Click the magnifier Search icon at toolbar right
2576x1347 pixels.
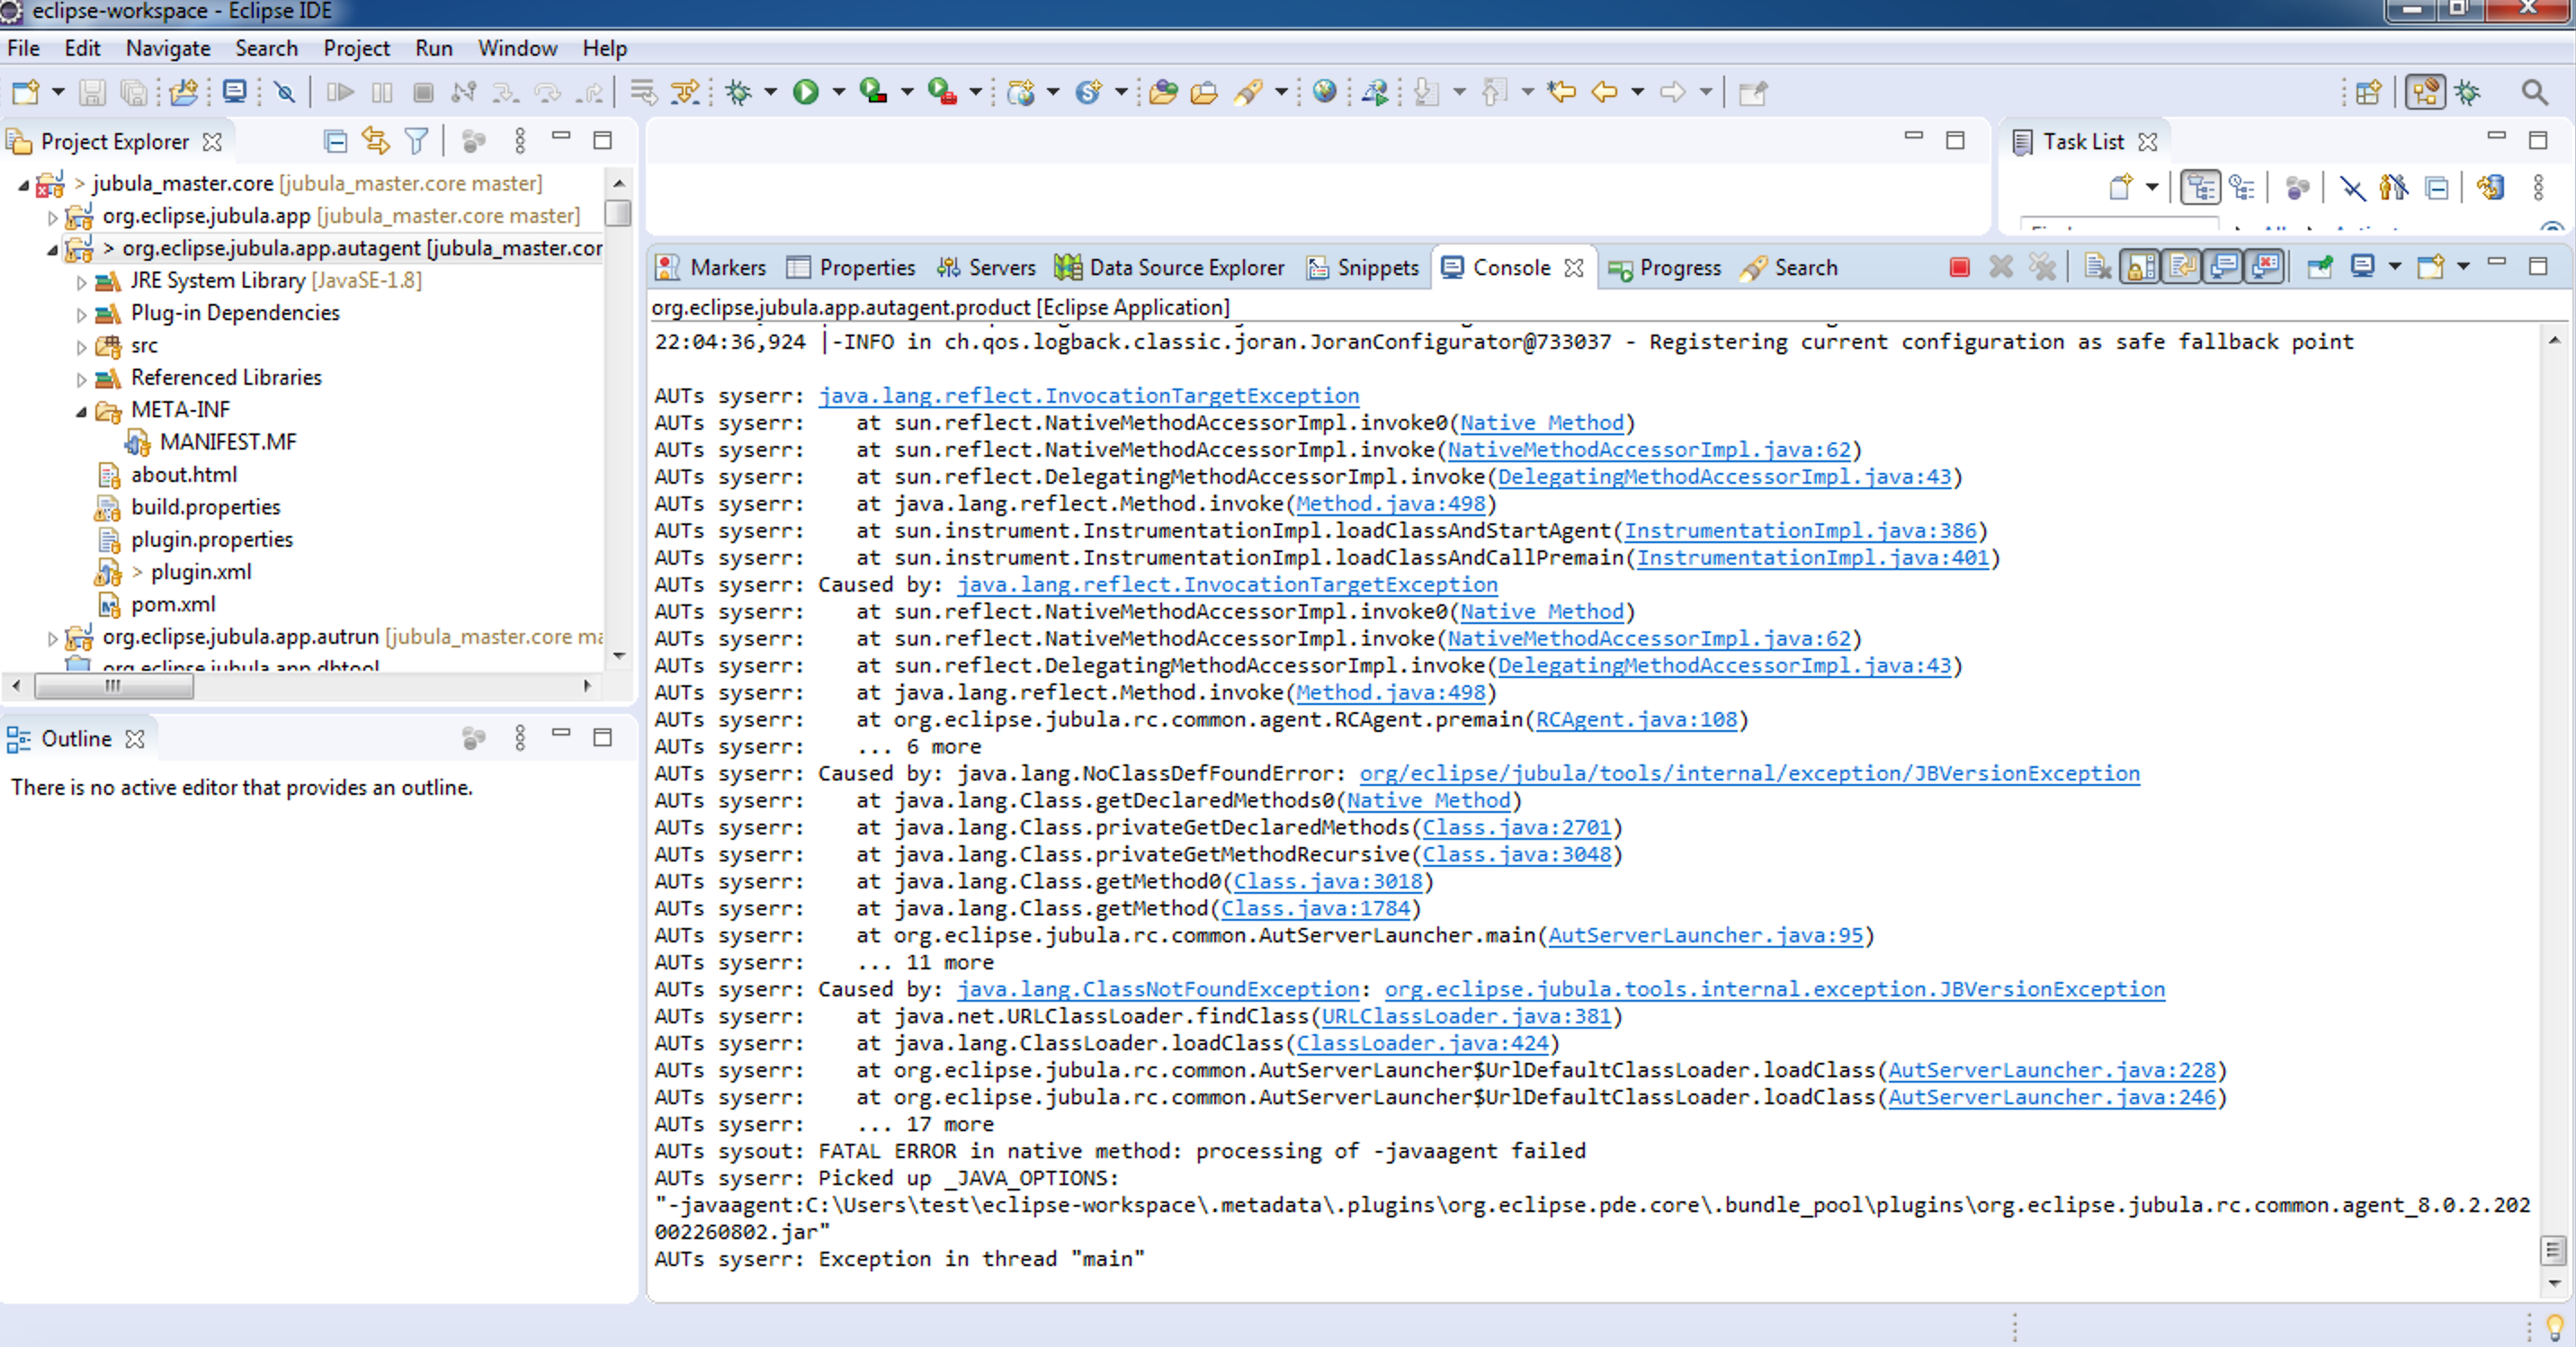[x=2534, y=93]
